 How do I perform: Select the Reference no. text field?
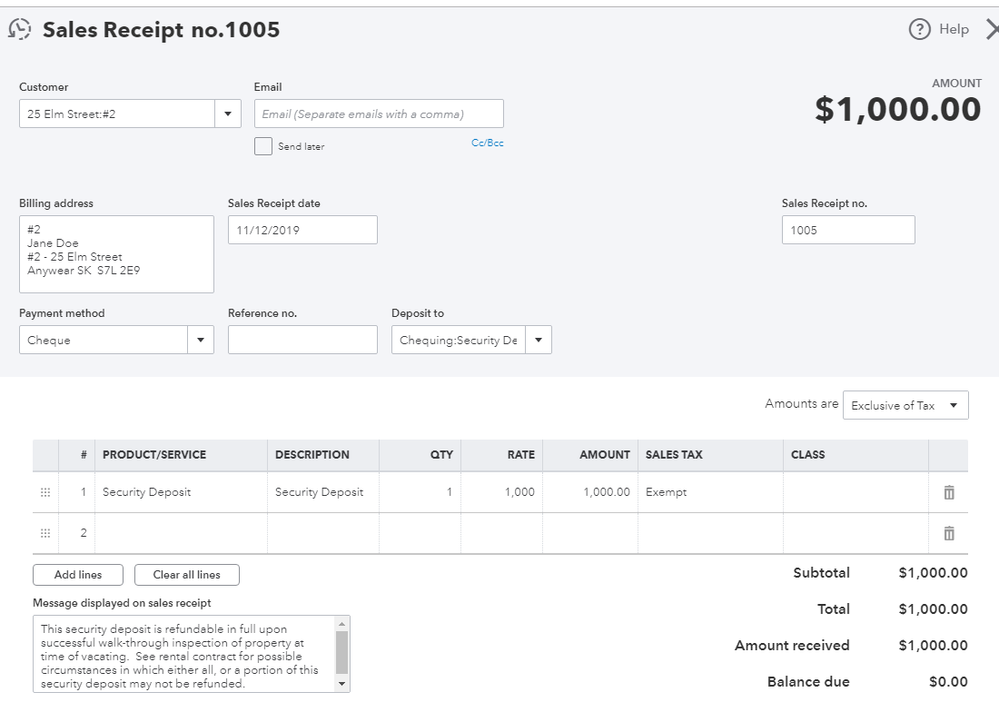[x=302, y=340]
